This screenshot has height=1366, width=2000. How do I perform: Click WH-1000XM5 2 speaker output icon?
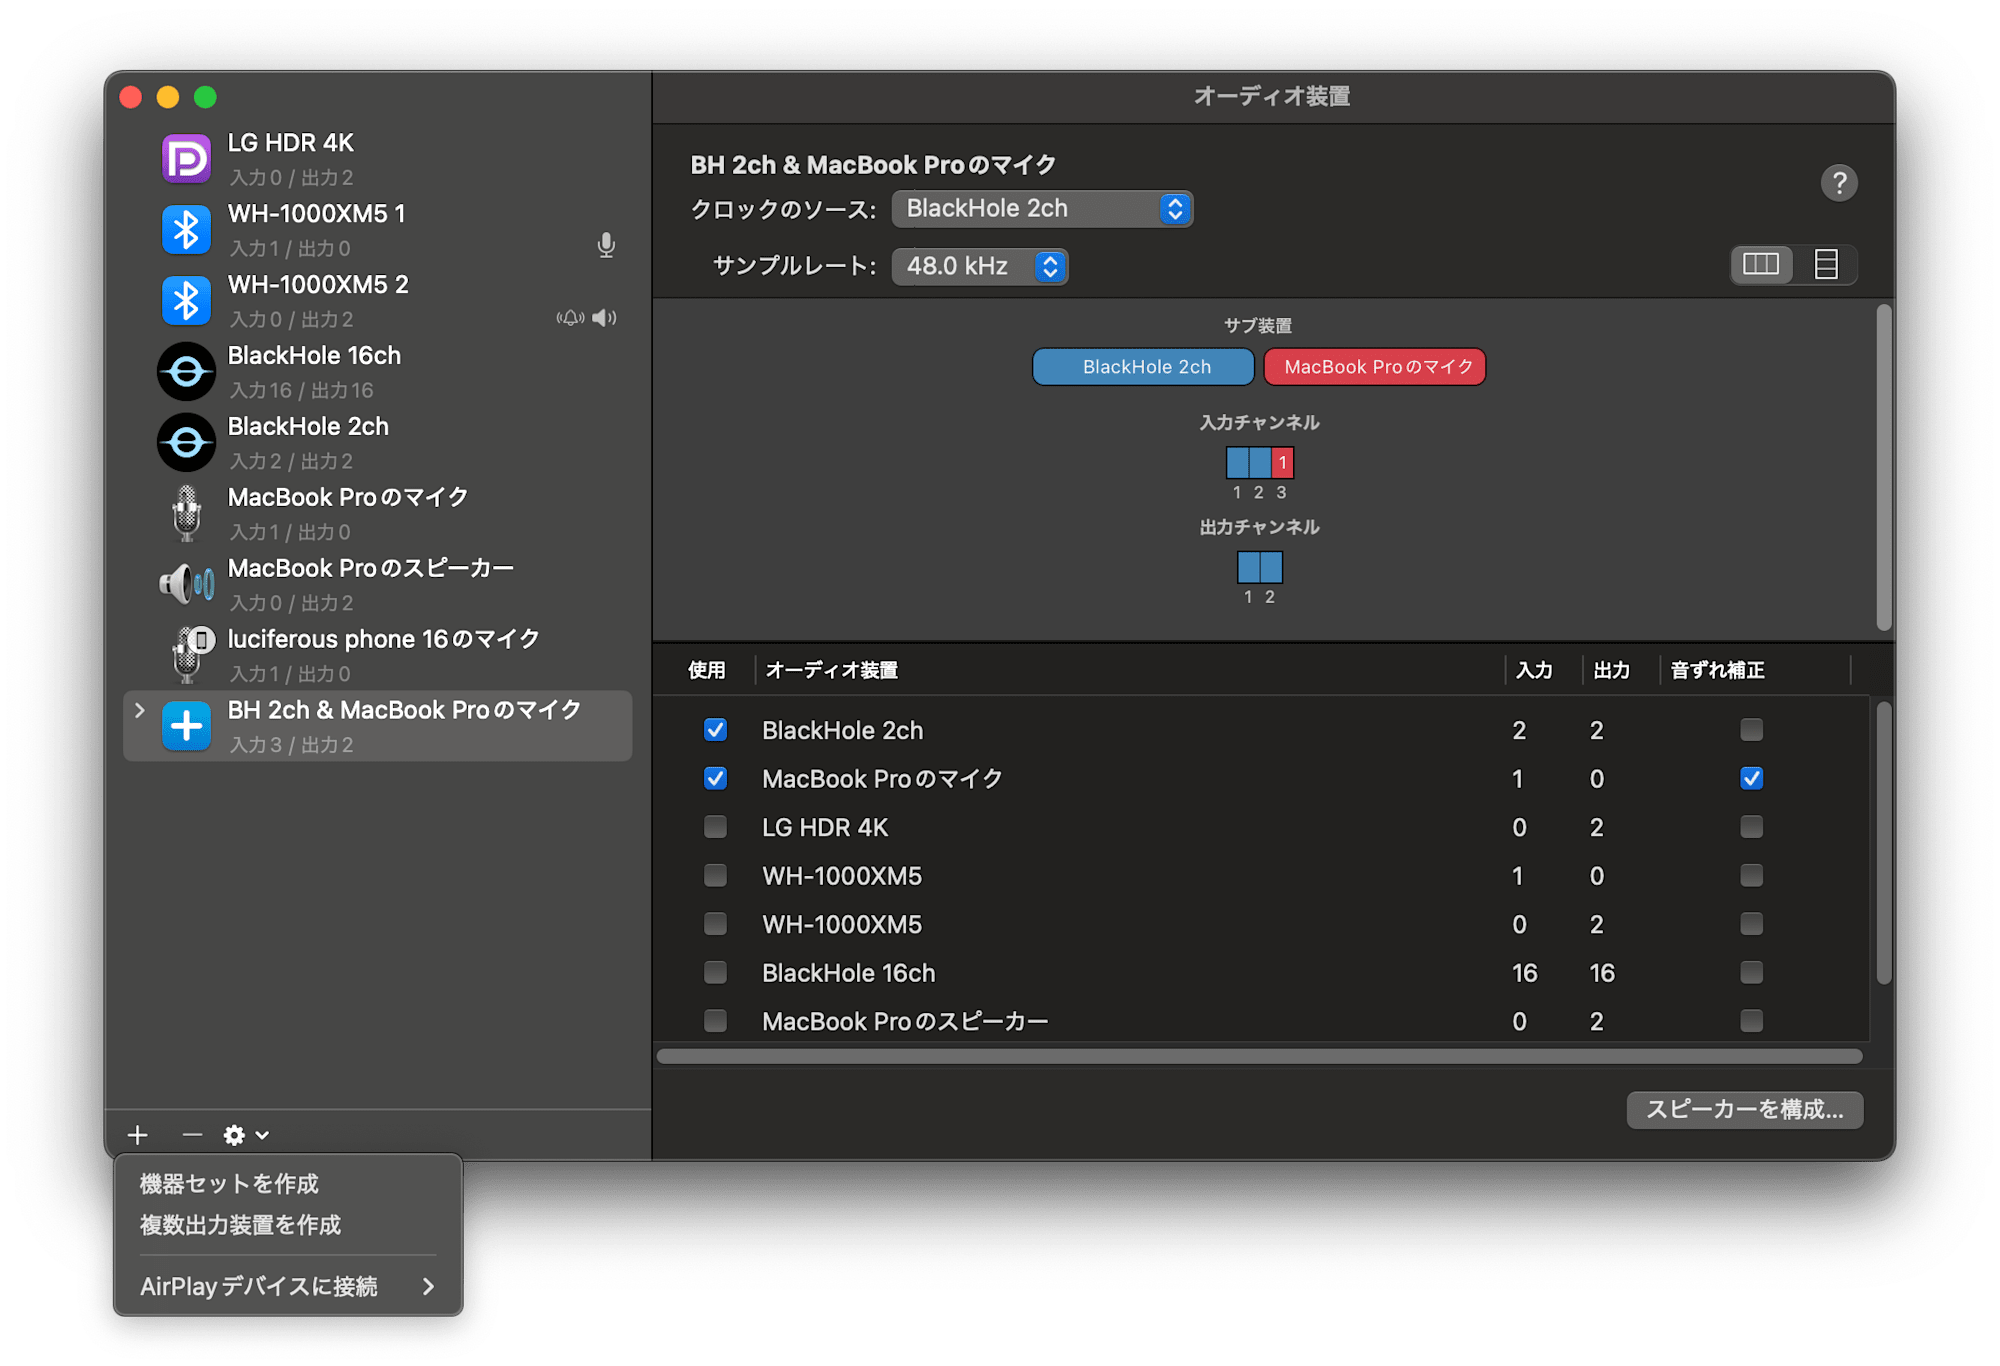[604, 318]
